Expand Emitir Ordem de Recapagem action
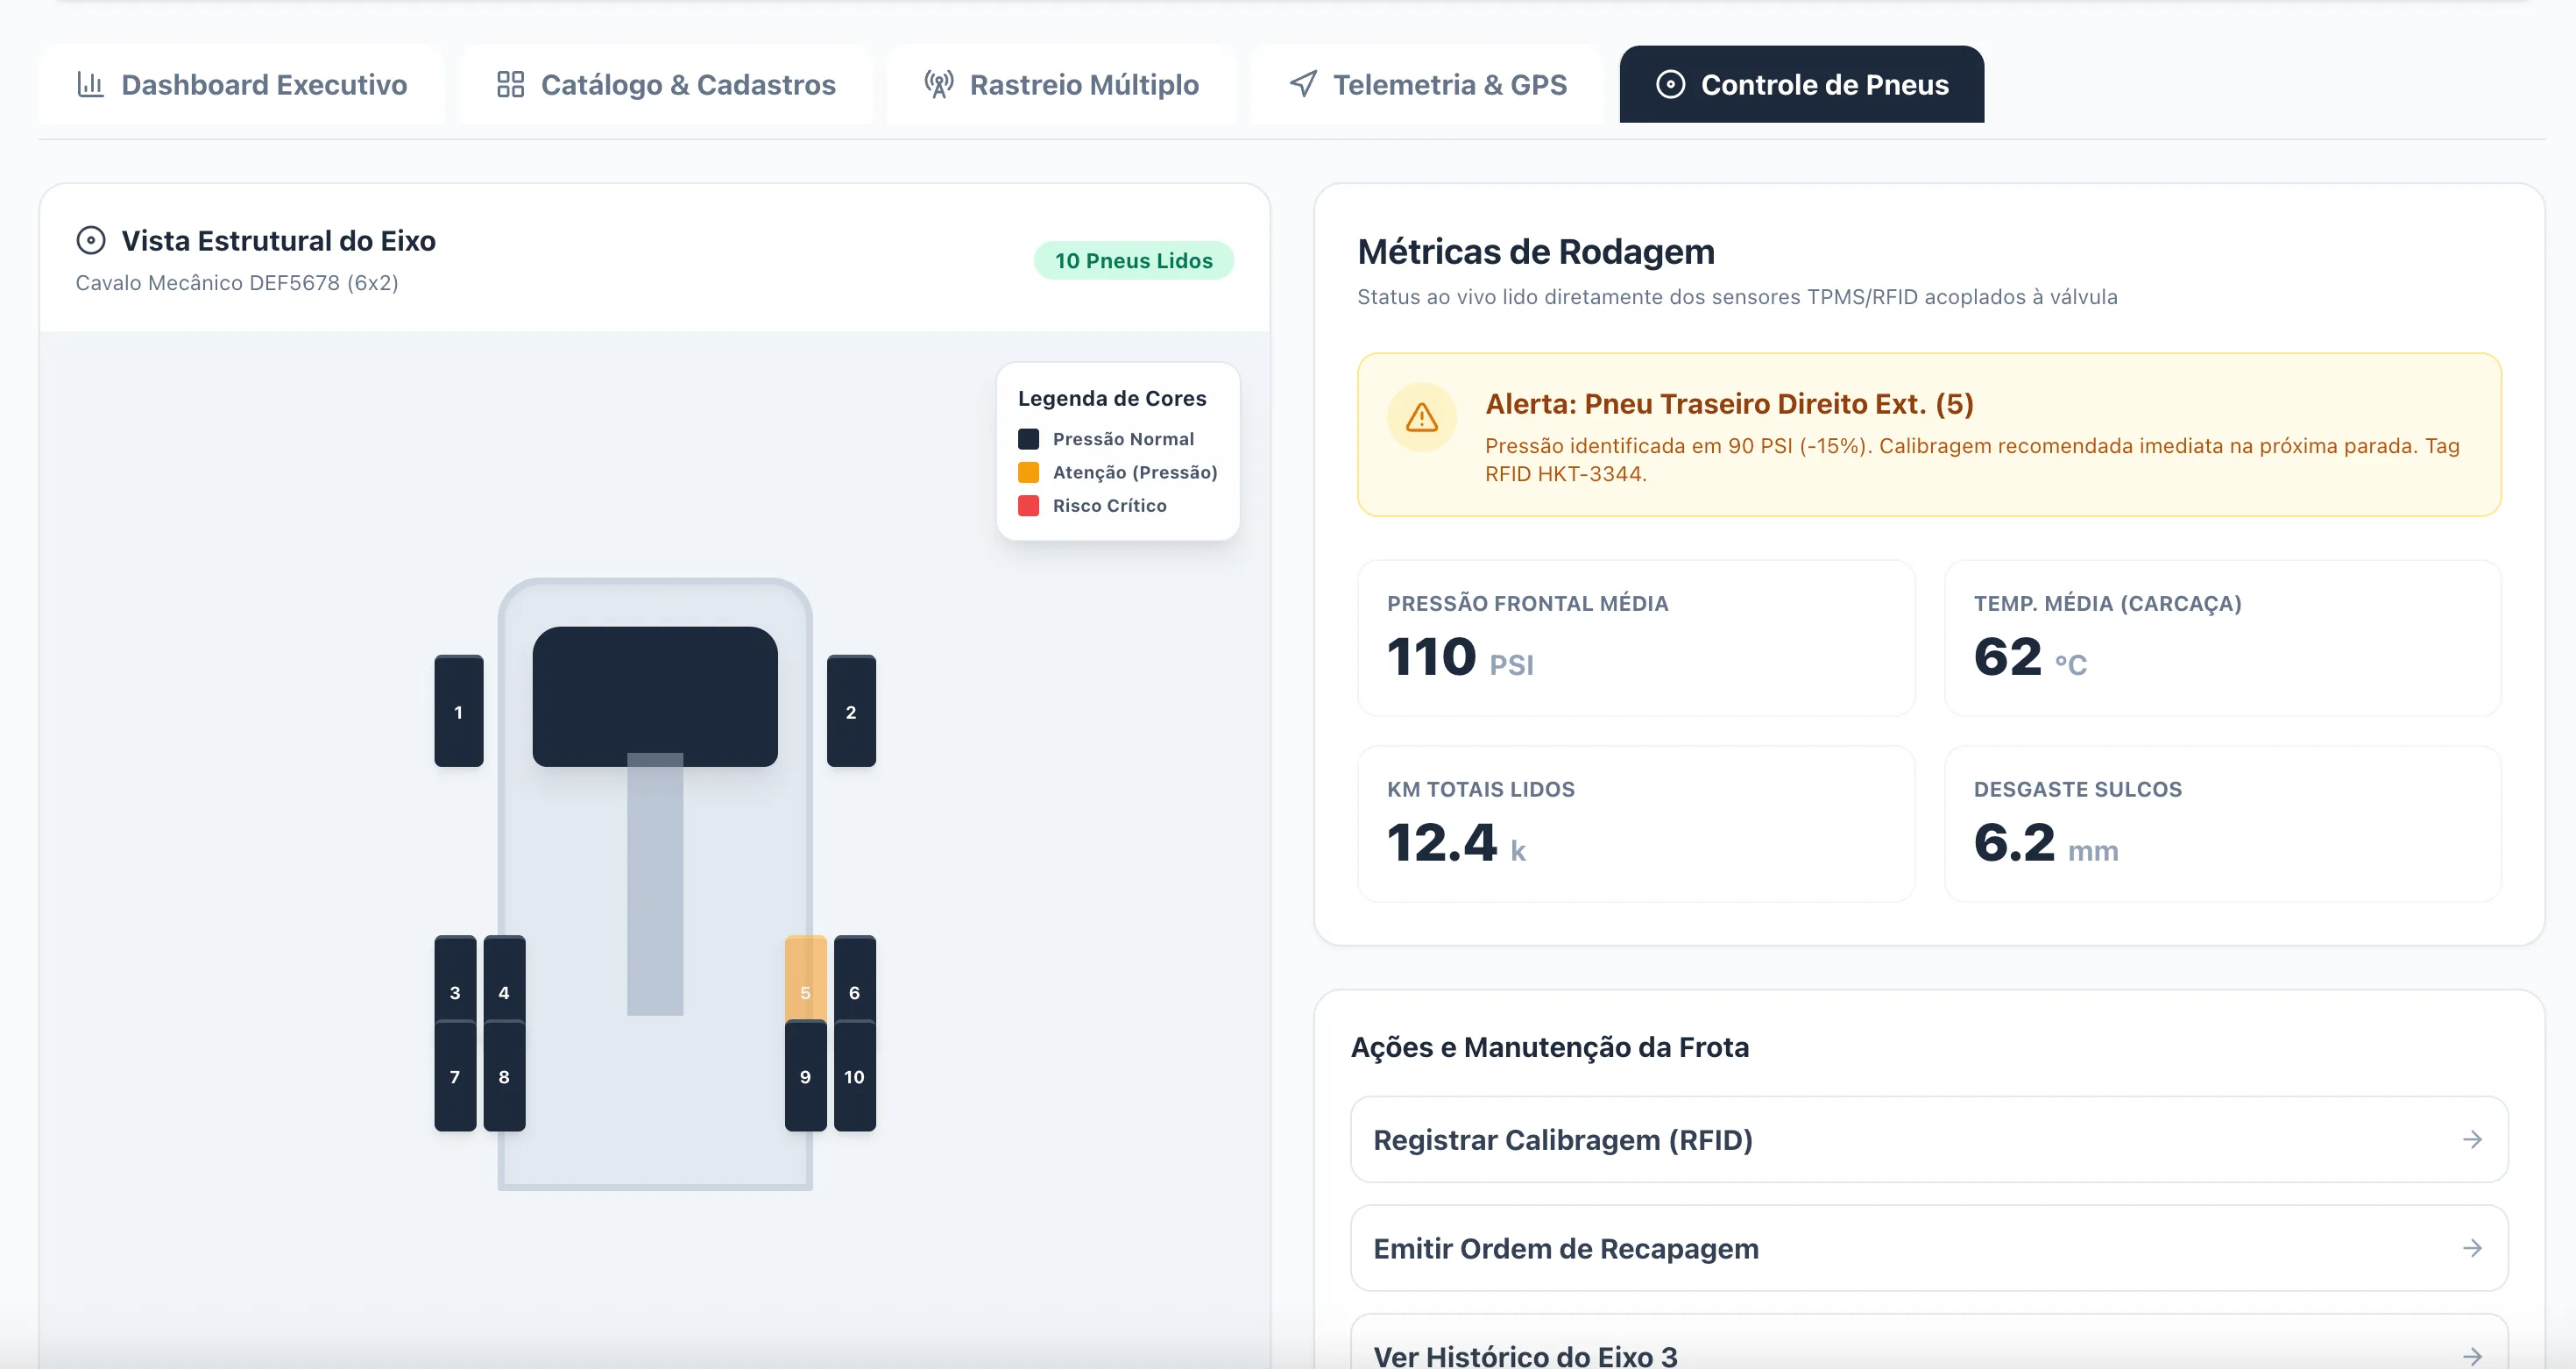Screen dimensions: 2576x1369 coord(1930,1248)
